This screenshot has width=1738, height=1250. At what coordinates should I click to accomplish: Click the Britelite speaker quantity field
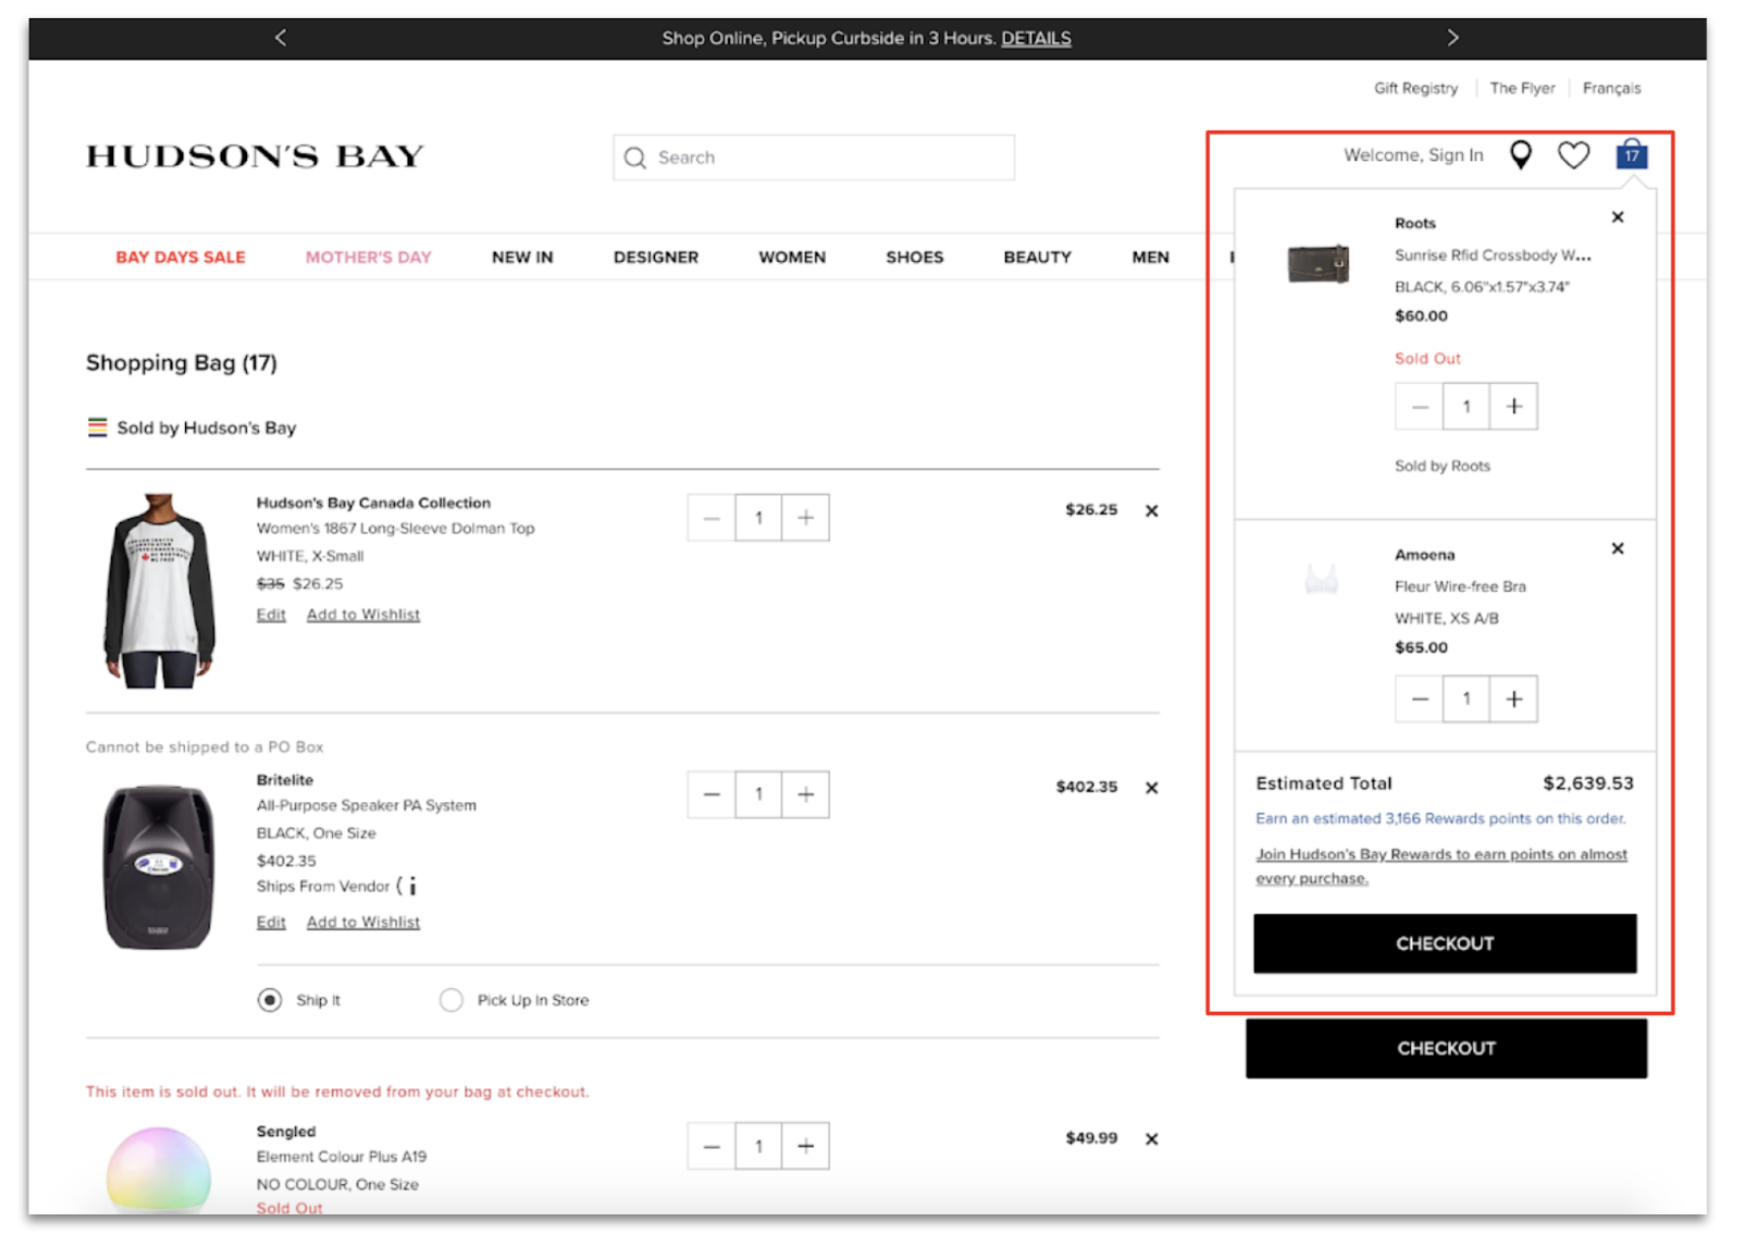(758, 795)
